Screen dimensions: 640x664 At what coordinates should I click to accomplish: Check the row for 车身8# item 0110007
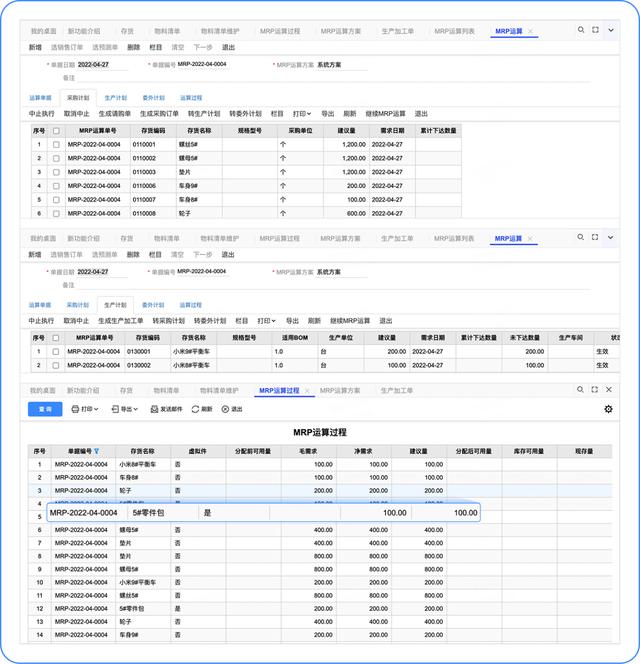[56, 199]
